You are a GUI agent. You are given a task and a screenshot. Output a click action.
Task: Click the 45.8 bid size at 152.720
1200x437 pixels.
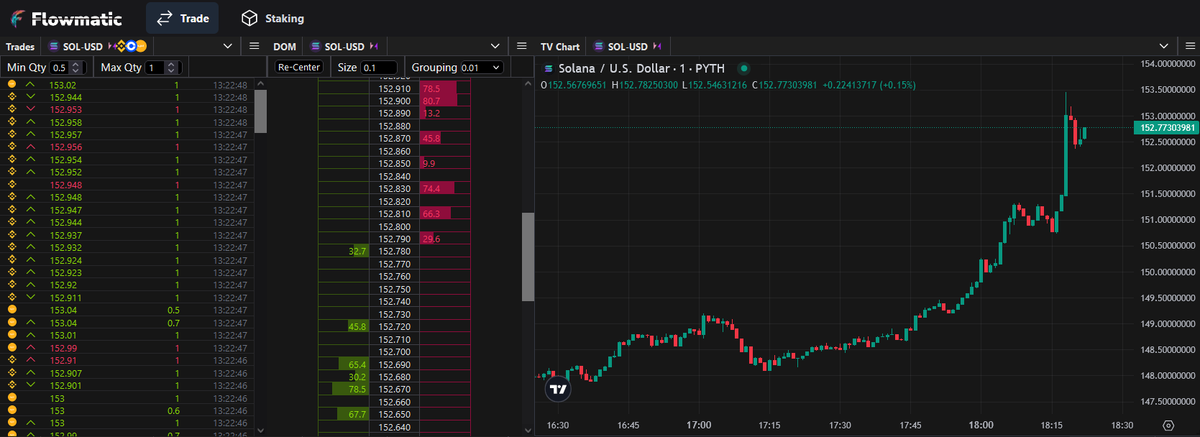pyautogui.click(x=359, y=326)
